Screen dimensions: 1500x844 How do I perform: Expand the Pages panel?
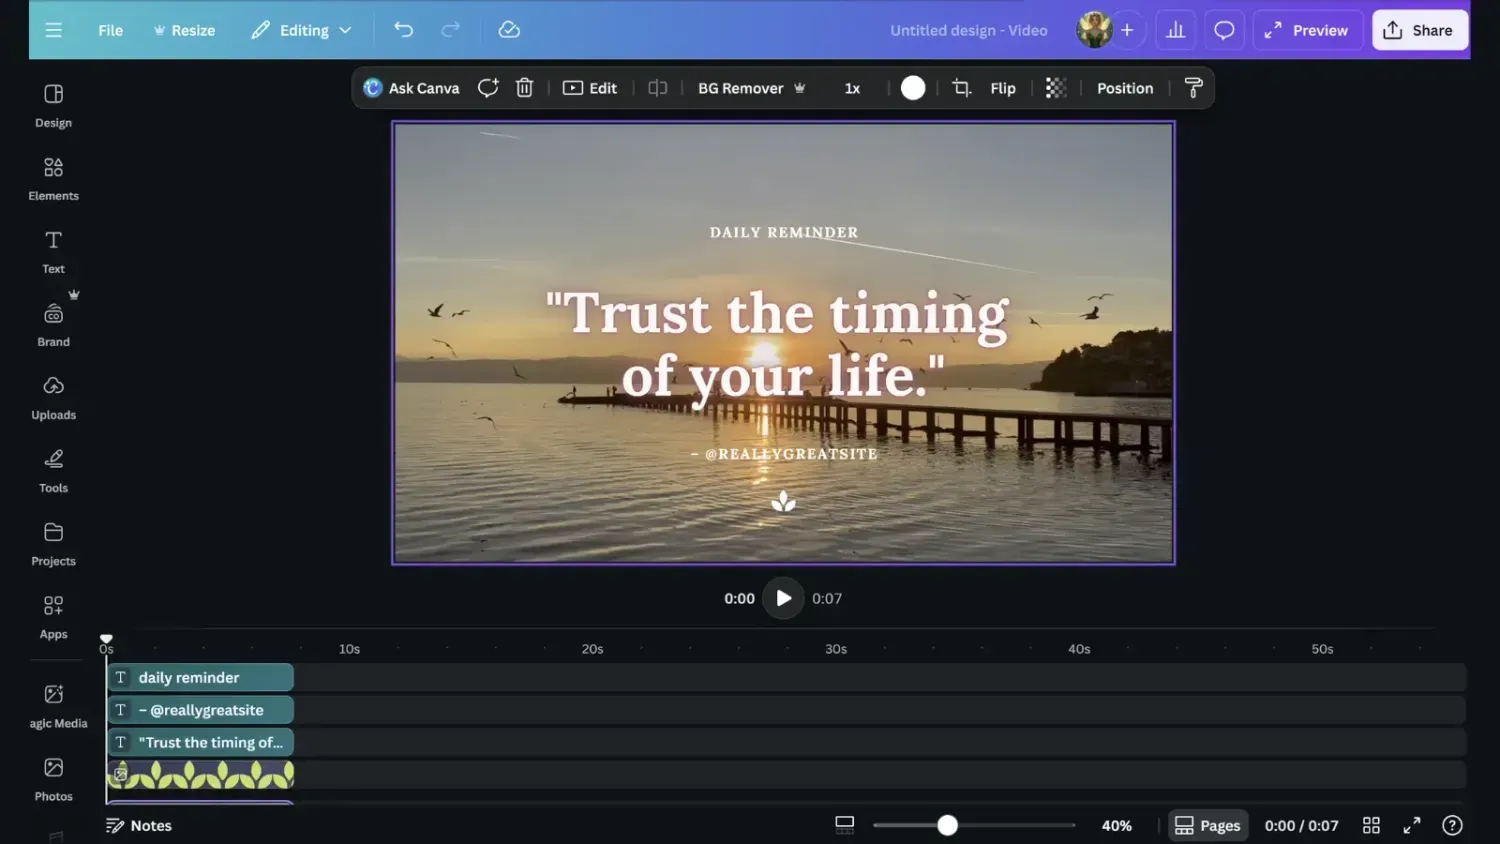tap(1207, 825)
